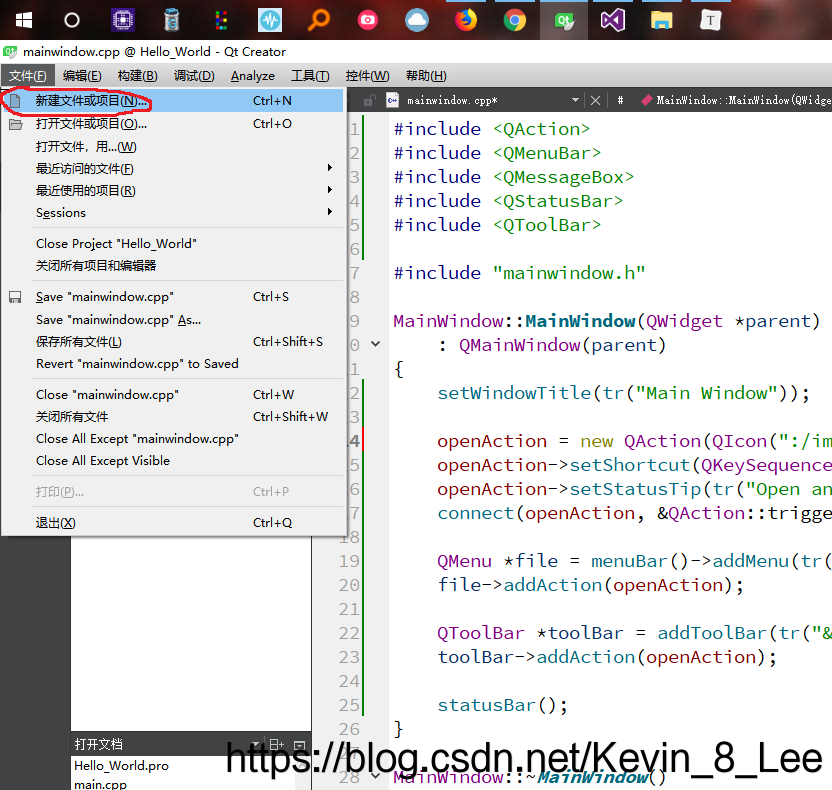Screen dimensions: 832x790
Task: Open the 控件(W) menu
Action: click(x=367, y=76)
